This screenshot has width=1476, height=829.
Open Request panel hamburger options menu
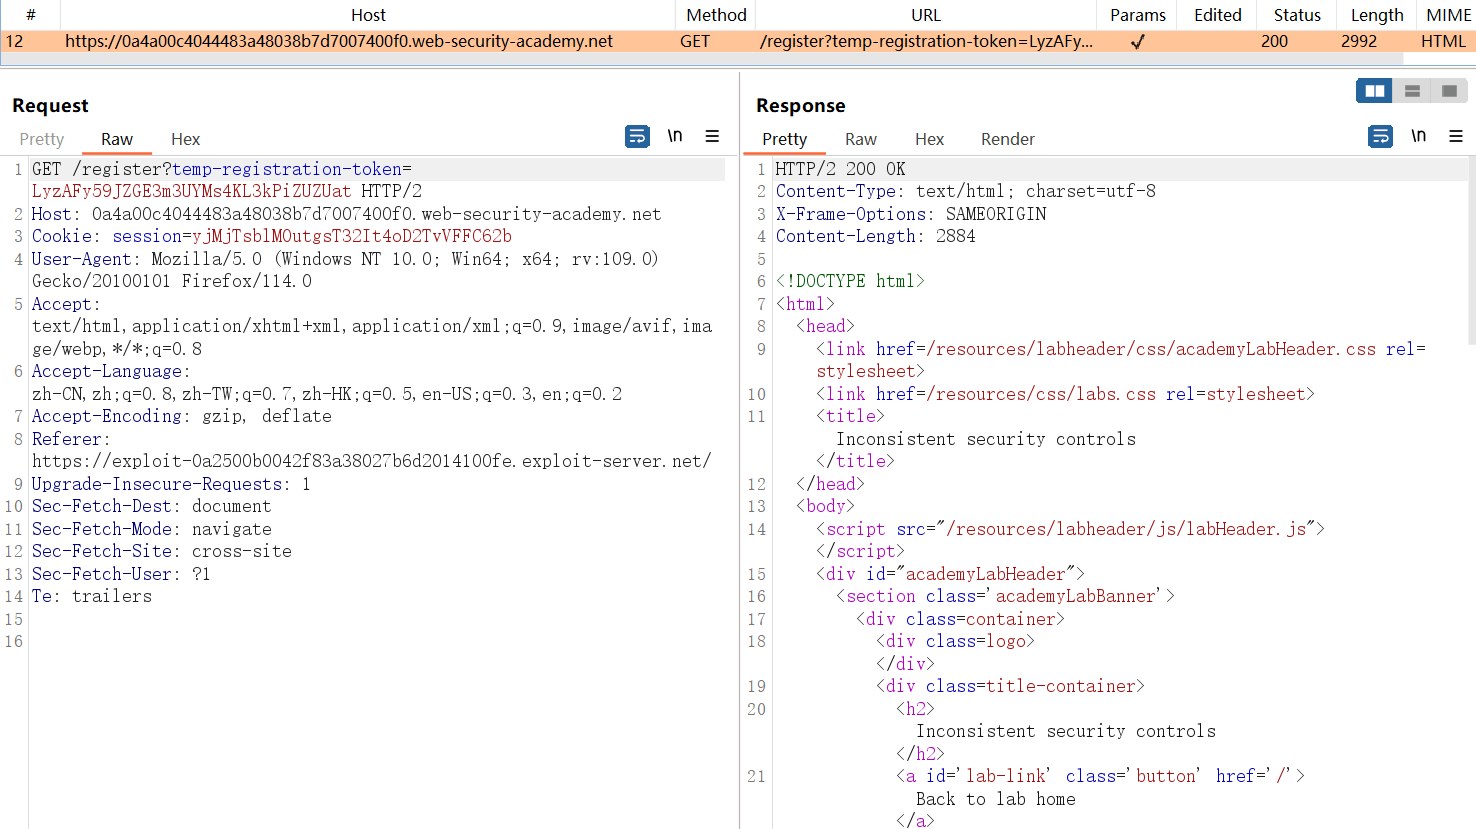(712, 136)
